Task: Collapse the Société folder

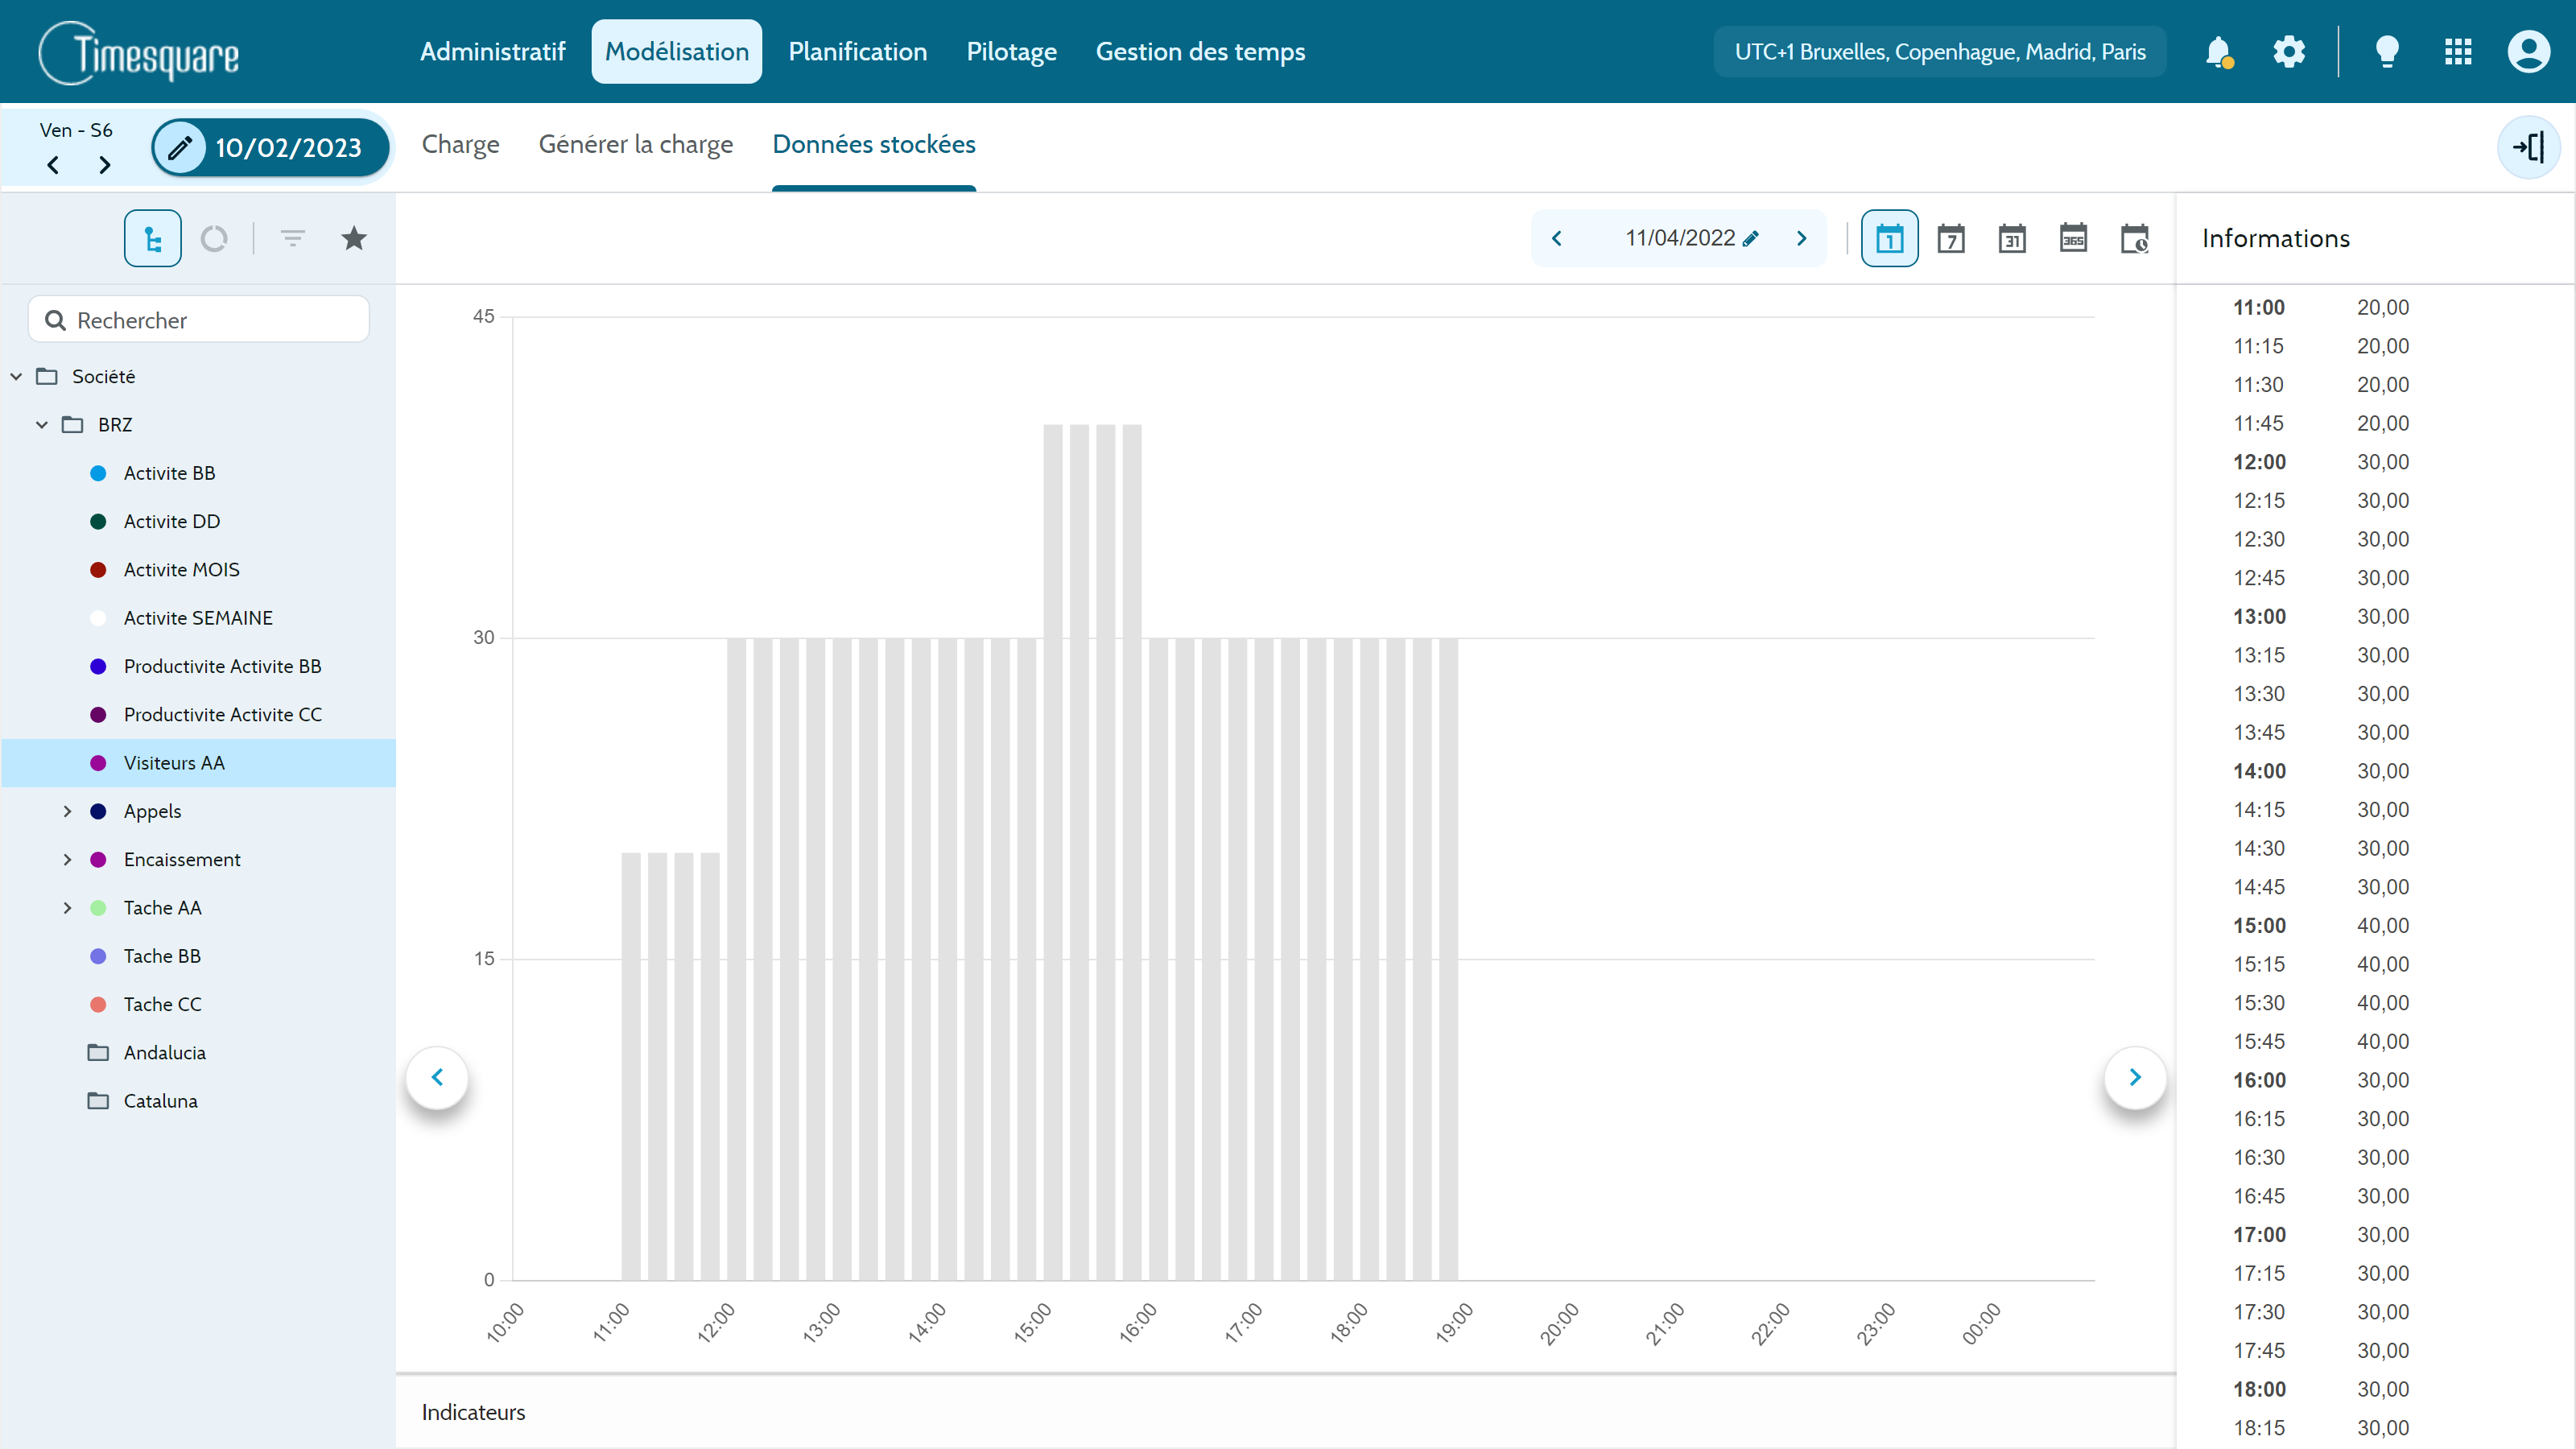Action: coord(16,377)
